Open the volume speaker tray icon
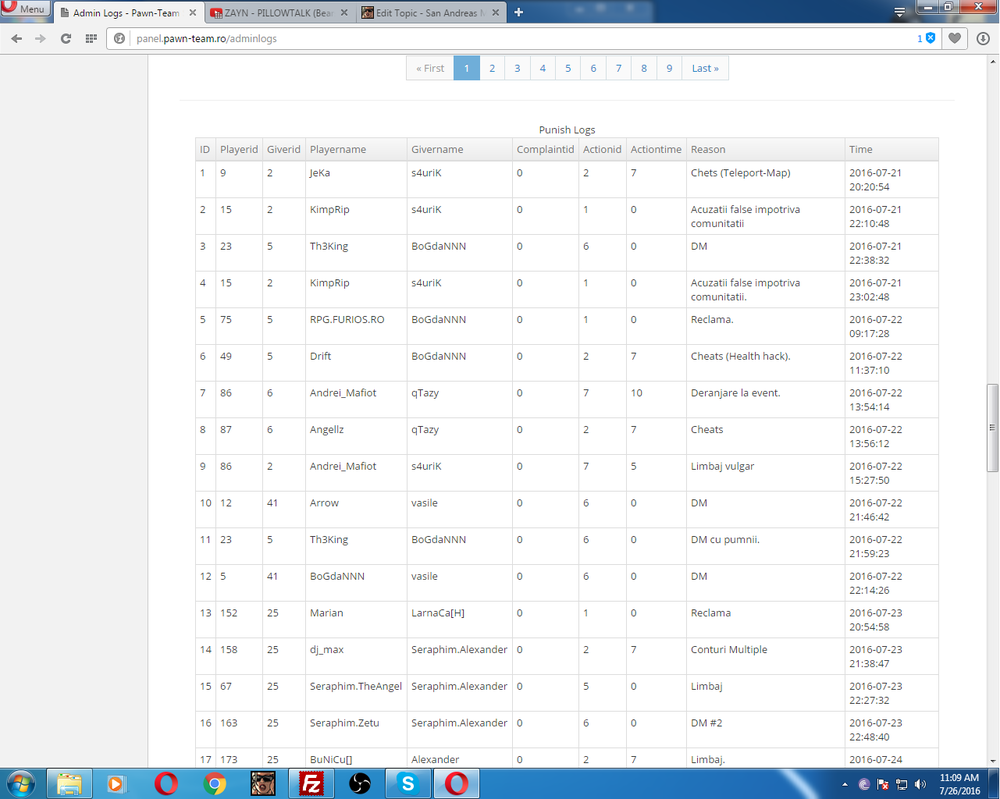Viewport: 1000px width, 799px height. 920,784
